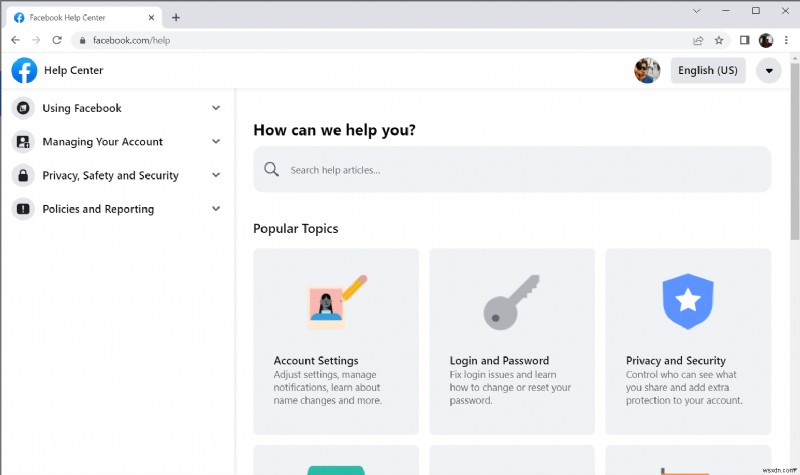This screenshot has width=800, height=475.
Task: Bookmark this page with the star icon
Action: coord(719,40)
